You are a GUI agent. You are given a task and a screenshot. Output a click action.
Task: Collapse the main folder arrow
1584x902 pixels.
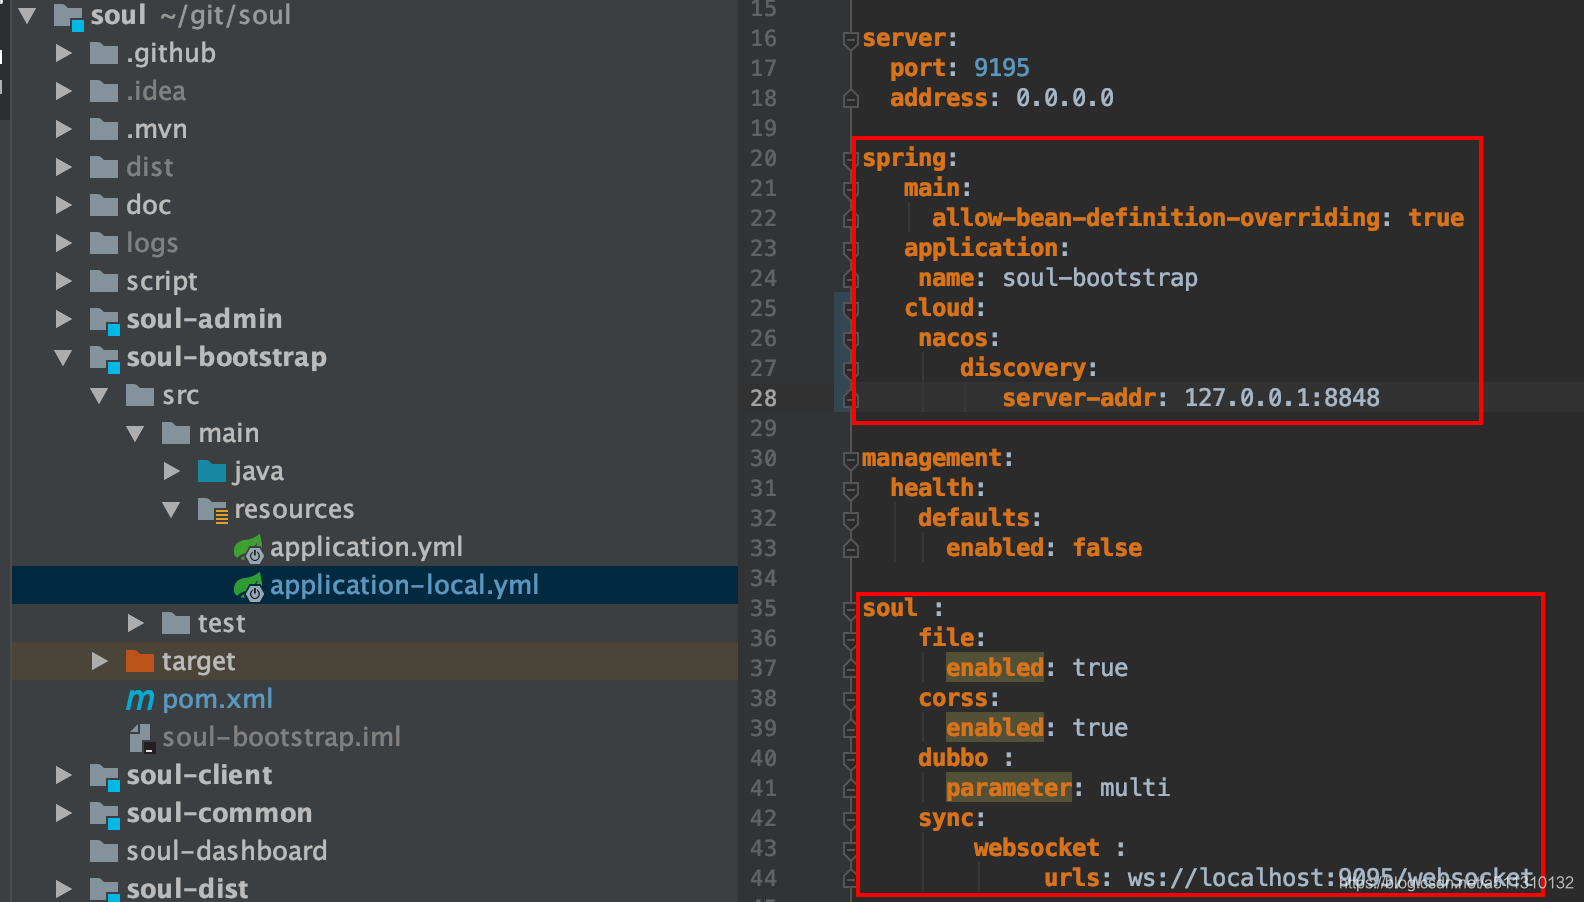pos(136,433)
